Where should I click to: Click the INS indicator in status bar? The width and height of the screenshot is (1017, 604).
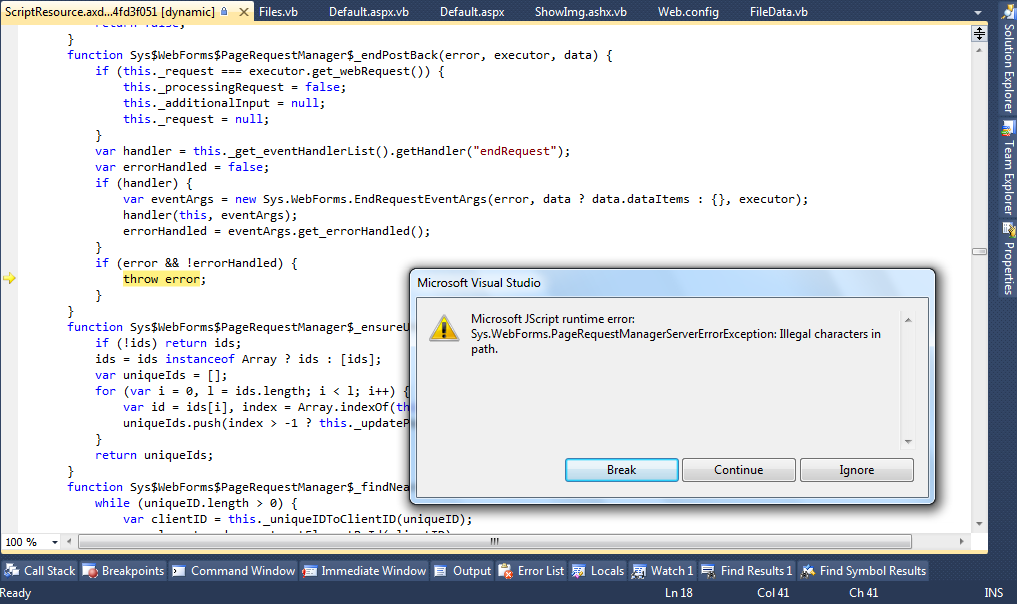(x=994, y=592)
